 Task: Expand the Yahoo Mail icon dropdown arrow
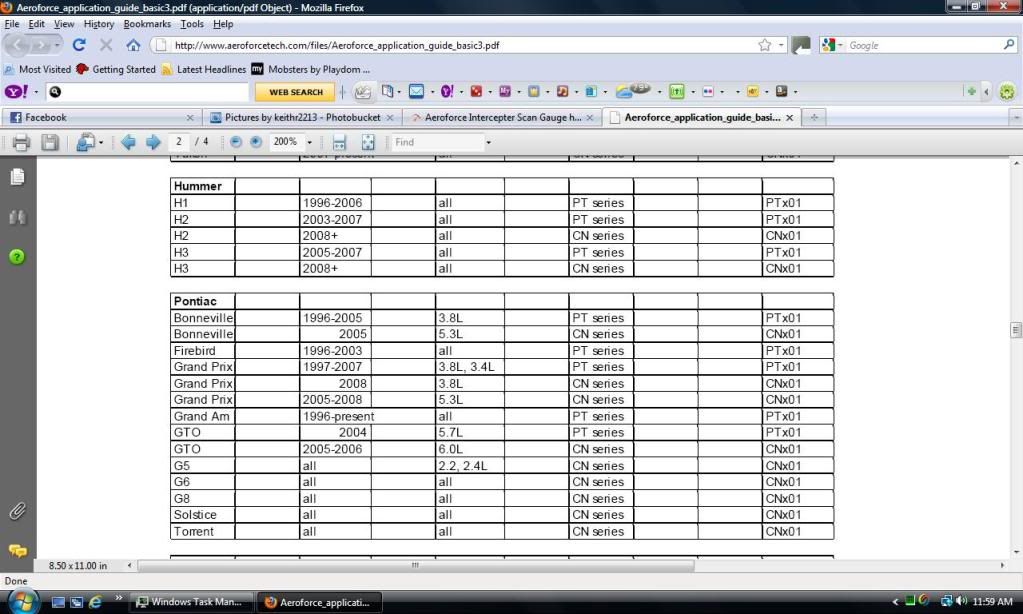(x=433, y=92)
